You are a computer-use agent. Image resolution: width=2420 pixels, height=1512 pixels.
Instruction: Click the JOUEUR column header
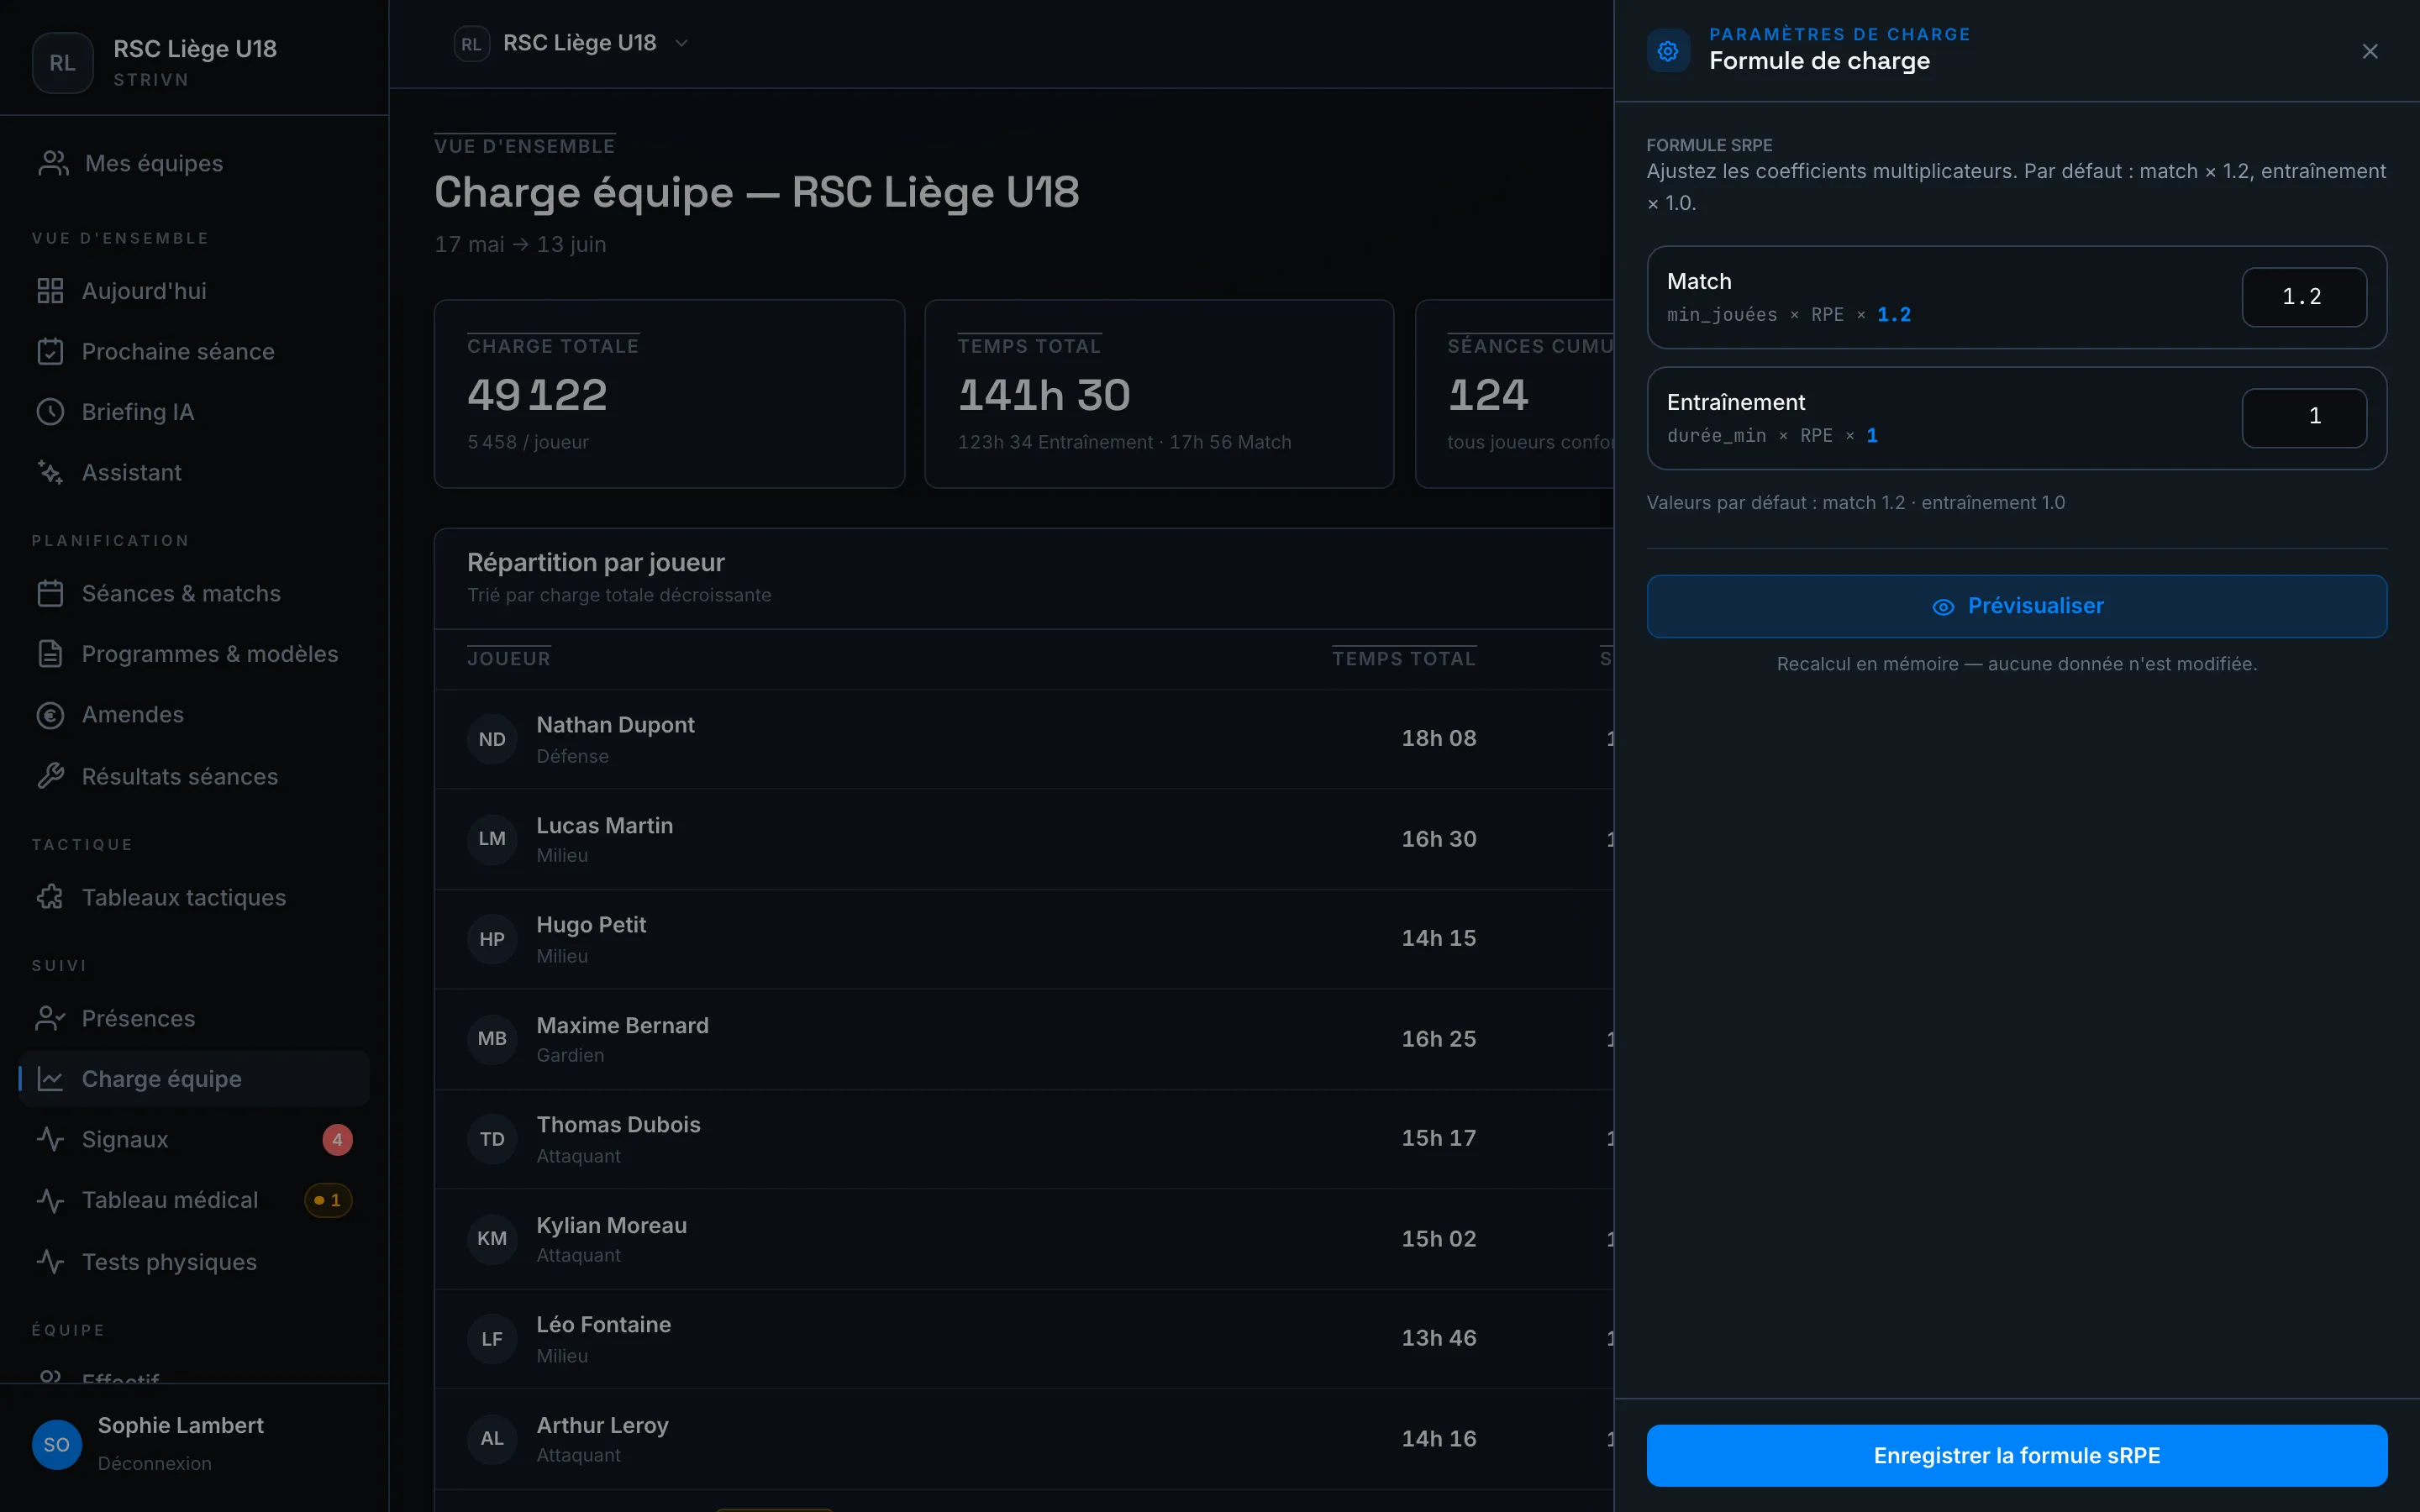coord(509,659)
